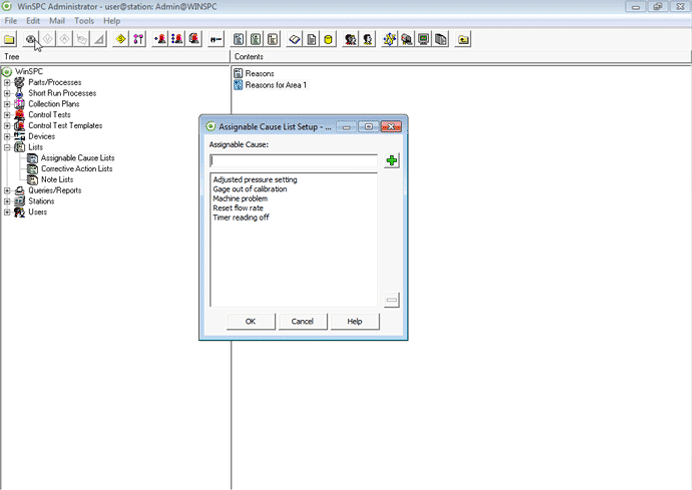
Task: Expand the Parts/Processes tree node
Action: [7, 82]
